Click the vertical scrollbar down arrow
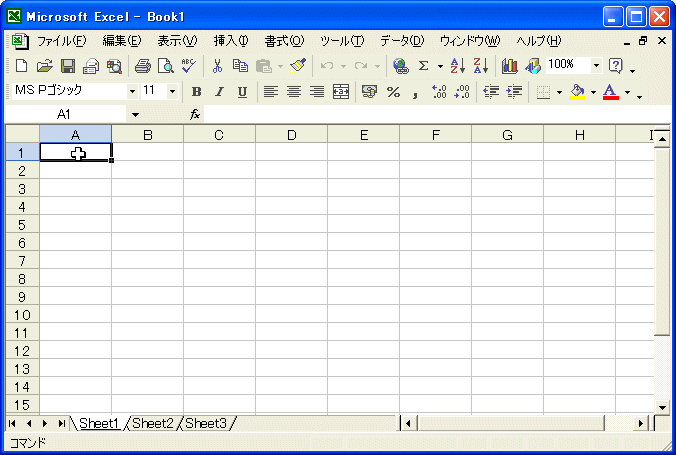This screenshot has width=676, height=455. click(662, 407)
